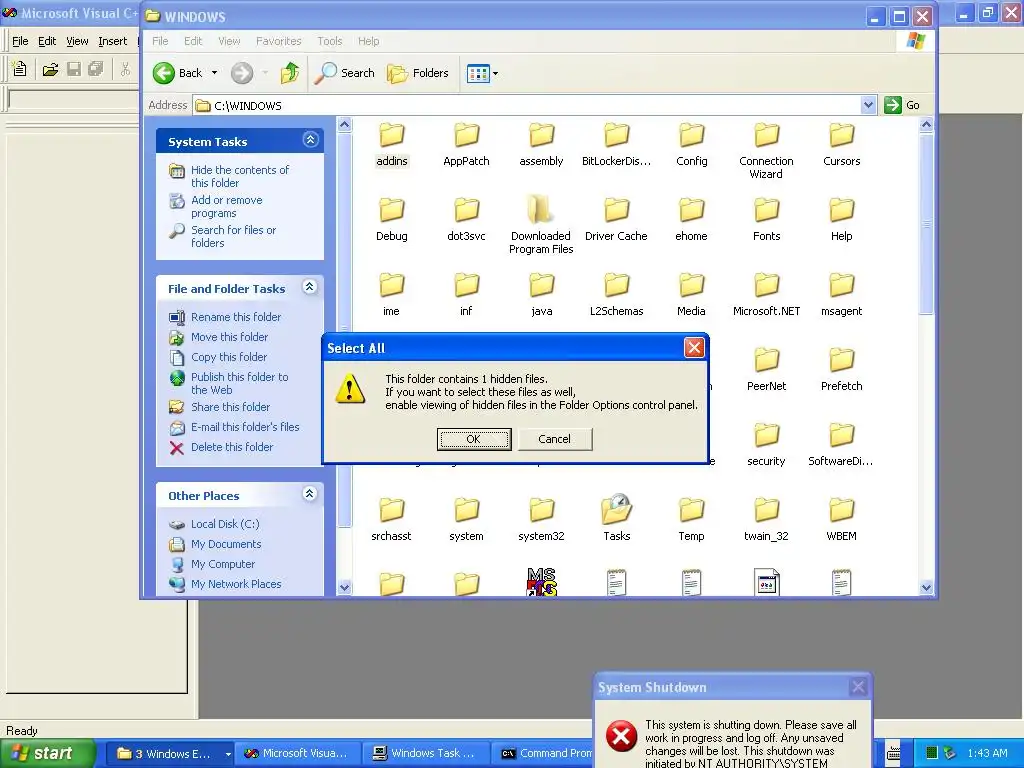The height and width of the screenshot is (768, 1024).
Task: Click the Back arrow icon in Explorer
Action: coord(164,73)
